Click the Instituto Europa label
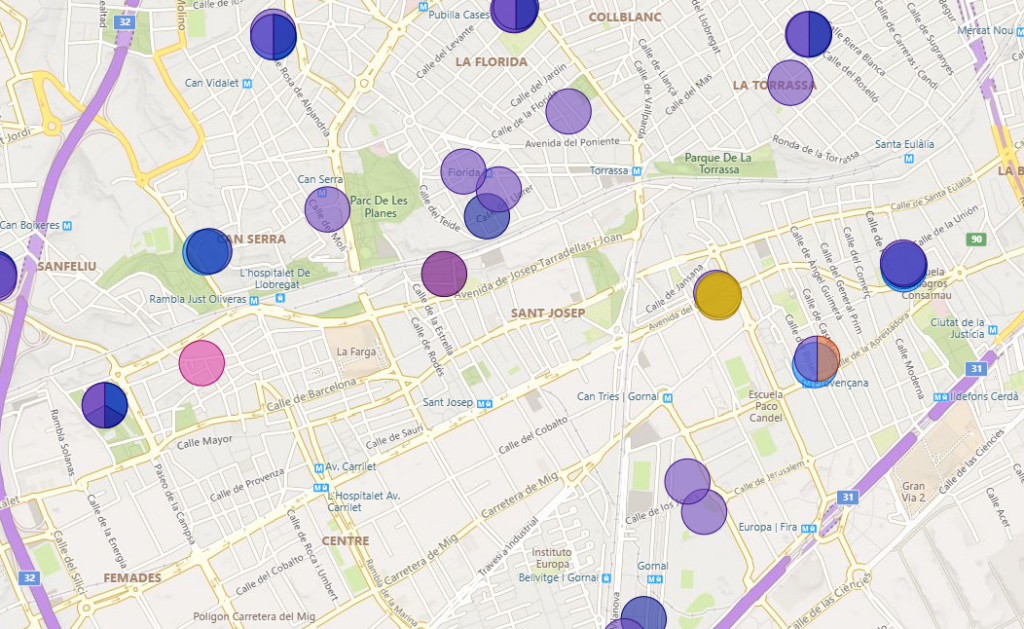 (x=553, y=558)
